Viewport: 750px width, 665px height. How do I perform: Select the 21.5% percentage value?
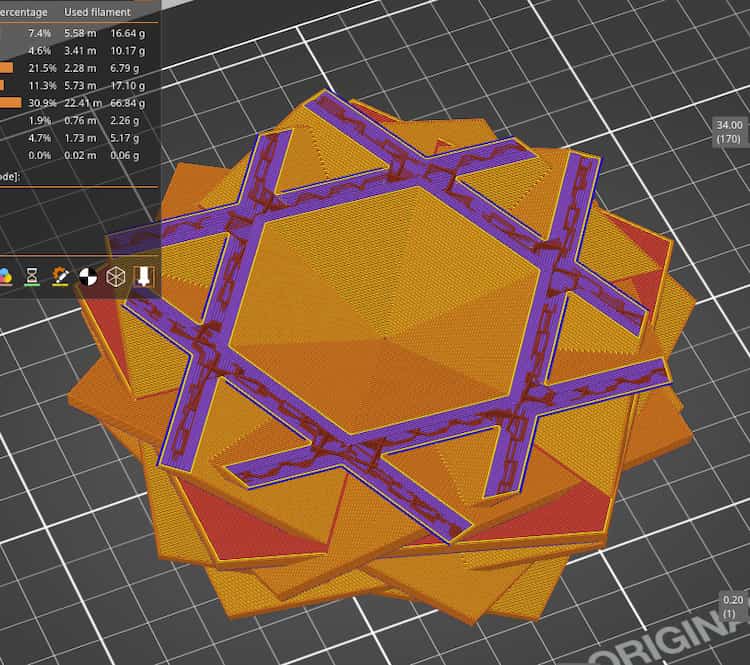coord(42,68)
